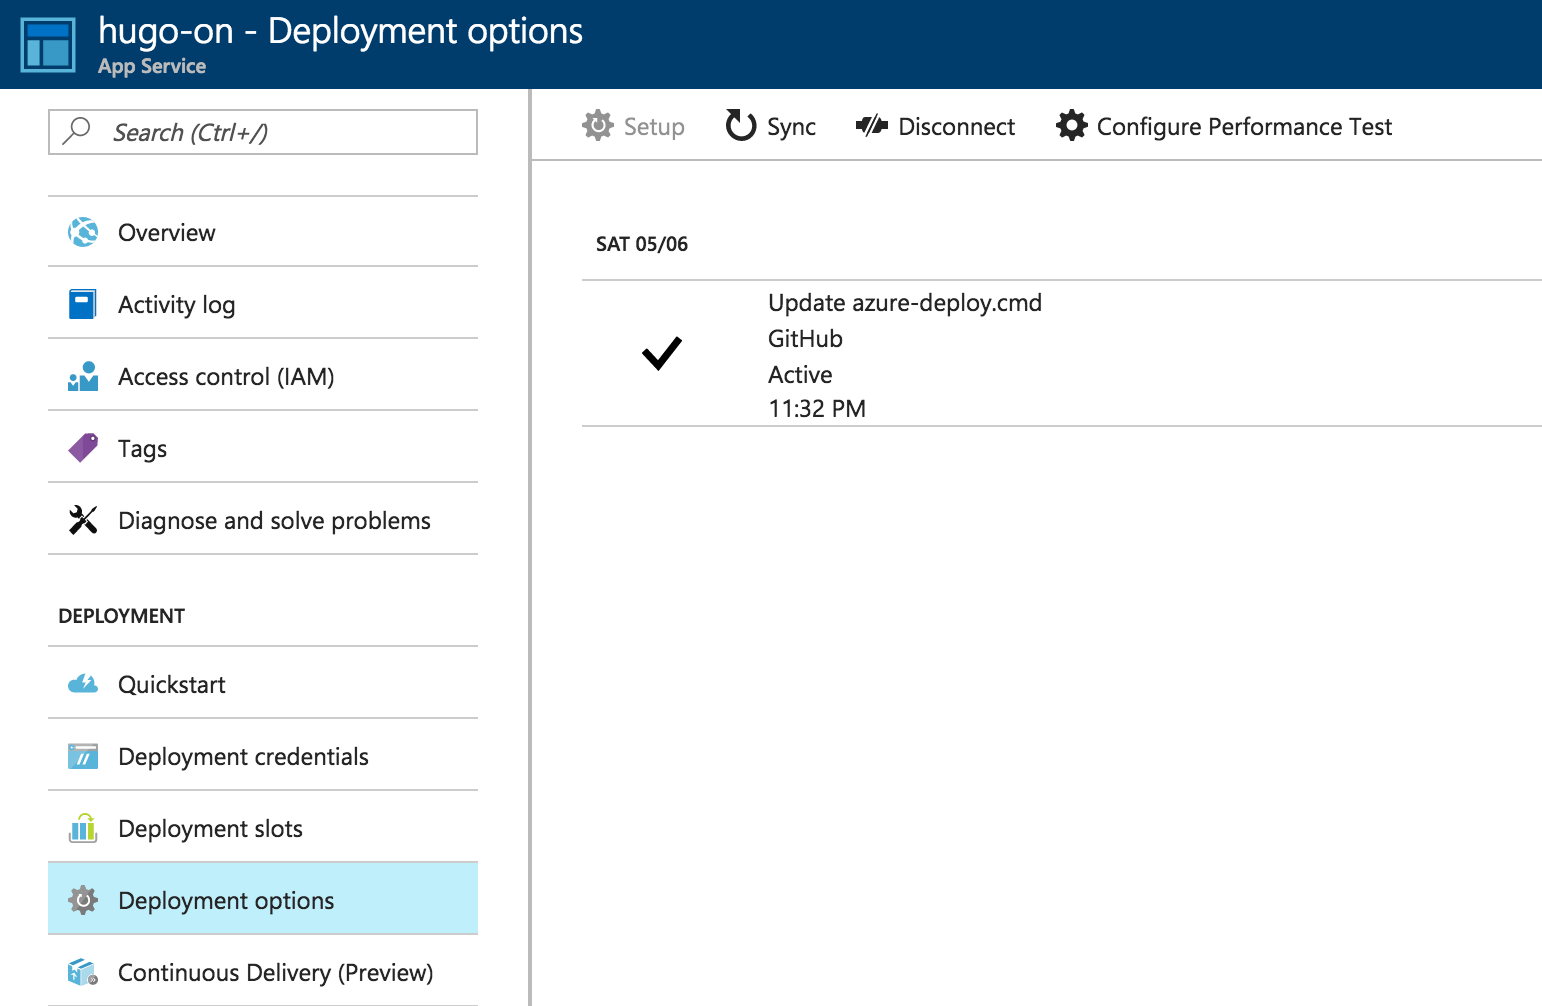Click the Activity log book icon
Image resolution: width=1542 pixels, height=1006 pixels.
coord(83,304)
